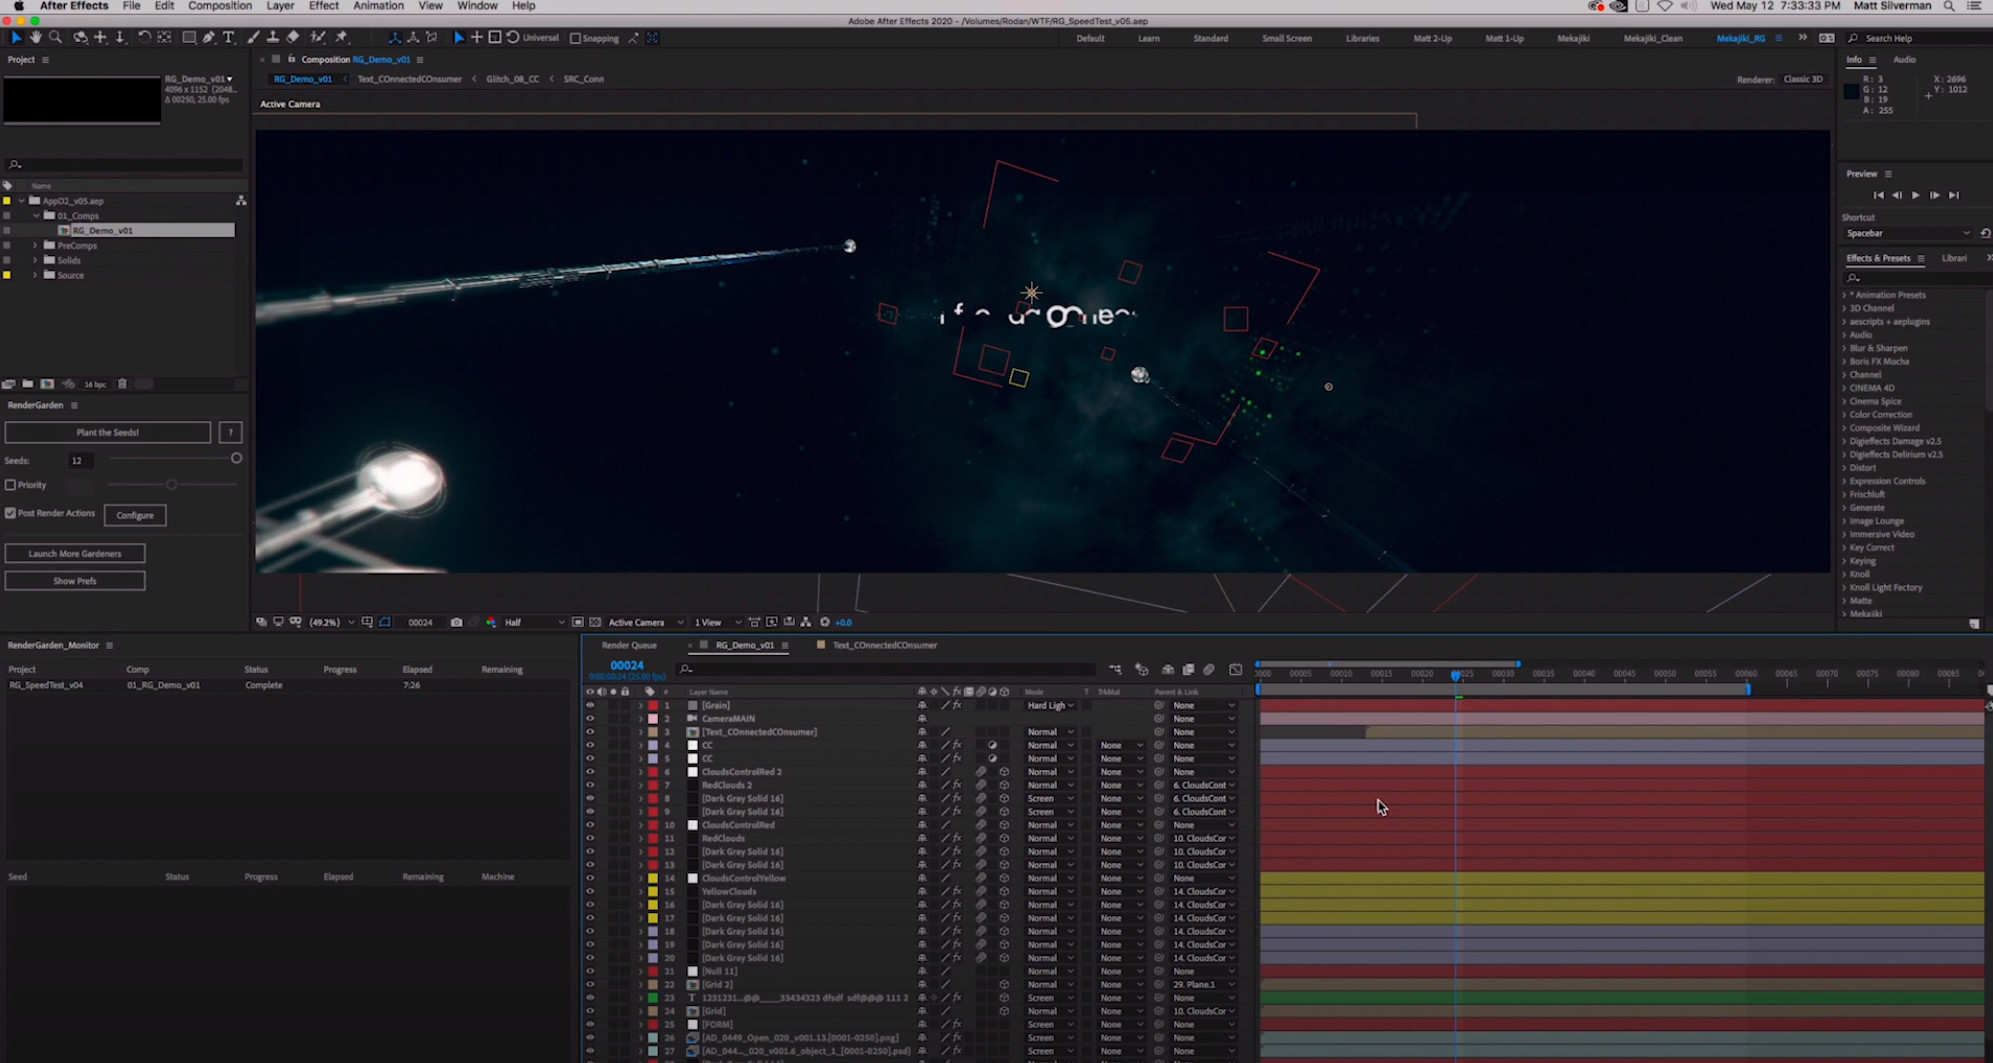Delete selected project item with trash icon
The width and height of the screenshot is (1993, 1063).
coord(122,384)
